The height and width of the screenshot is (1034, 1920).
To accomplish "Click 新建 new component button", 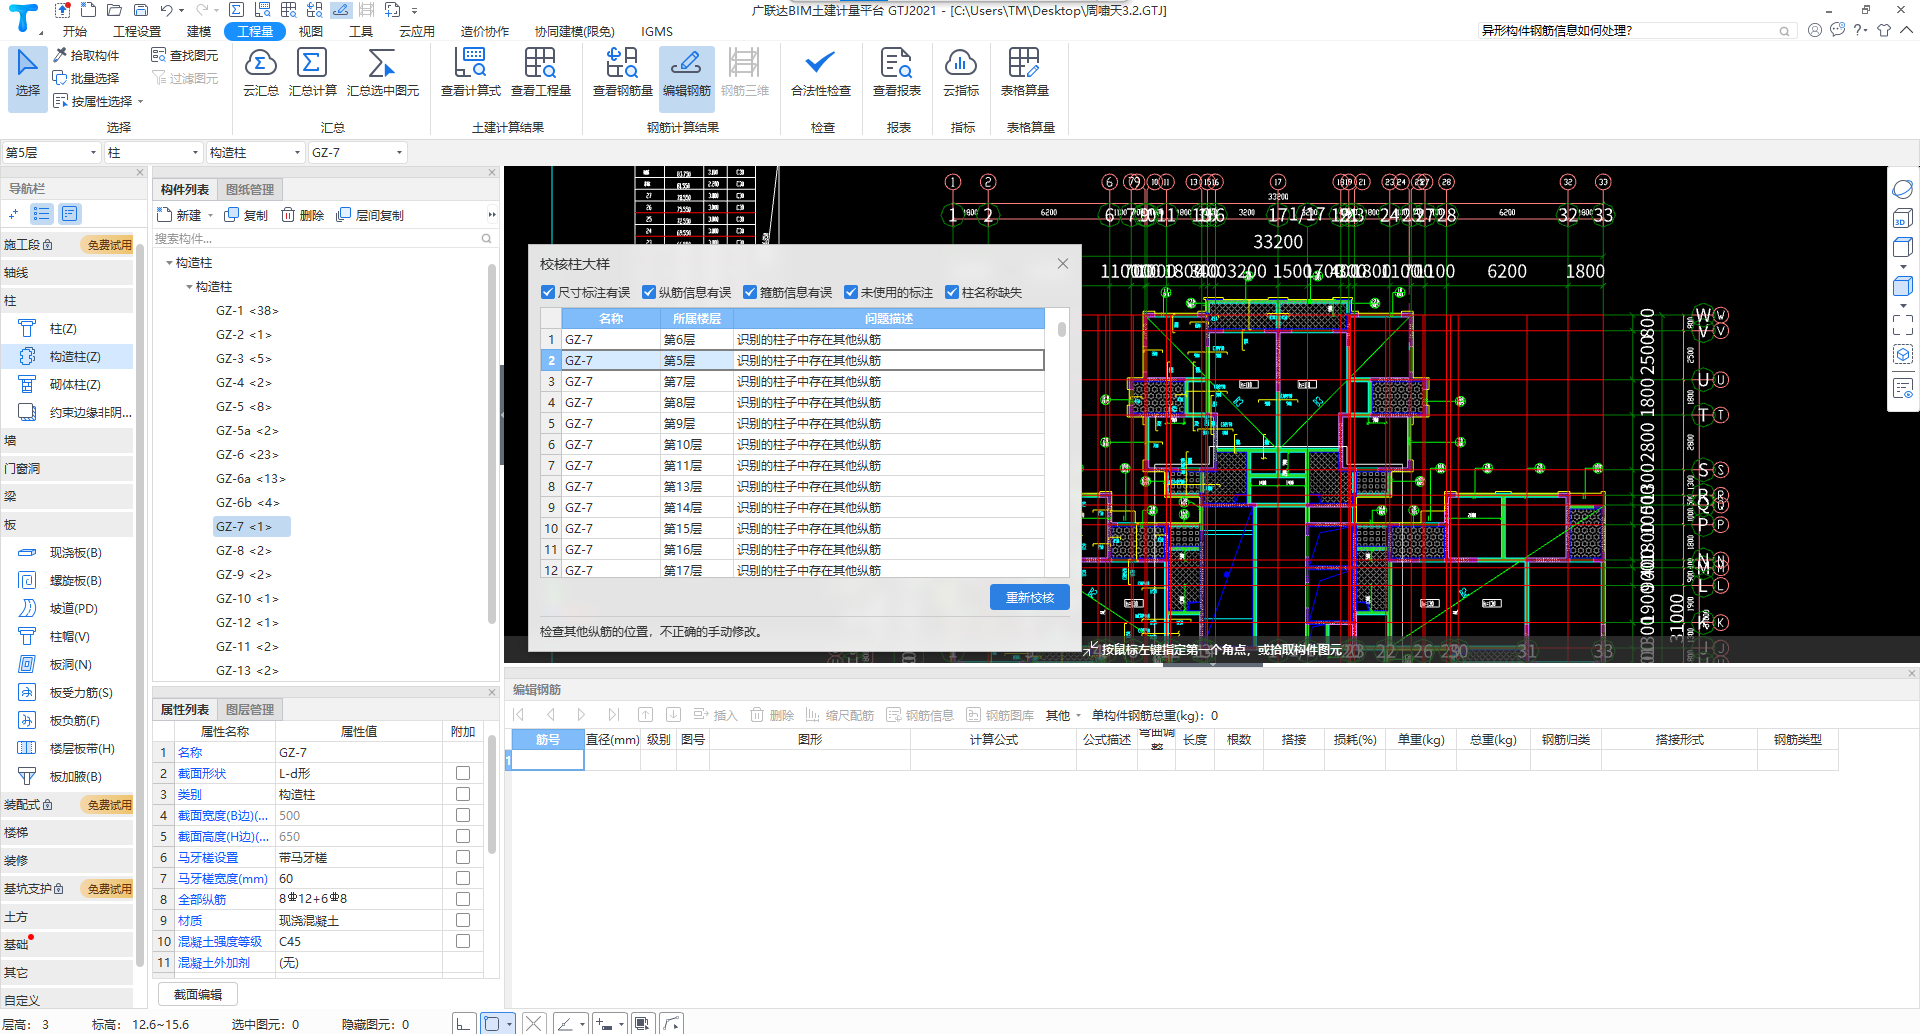I will (179, 215).
